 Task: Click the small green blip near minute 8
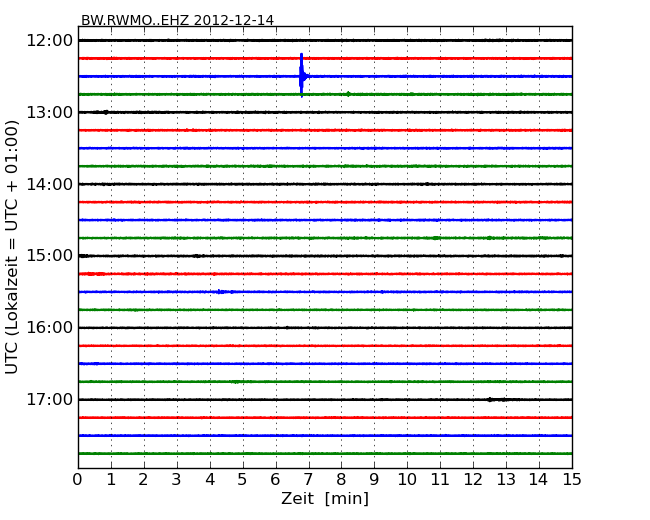click(x=348, y=94)
